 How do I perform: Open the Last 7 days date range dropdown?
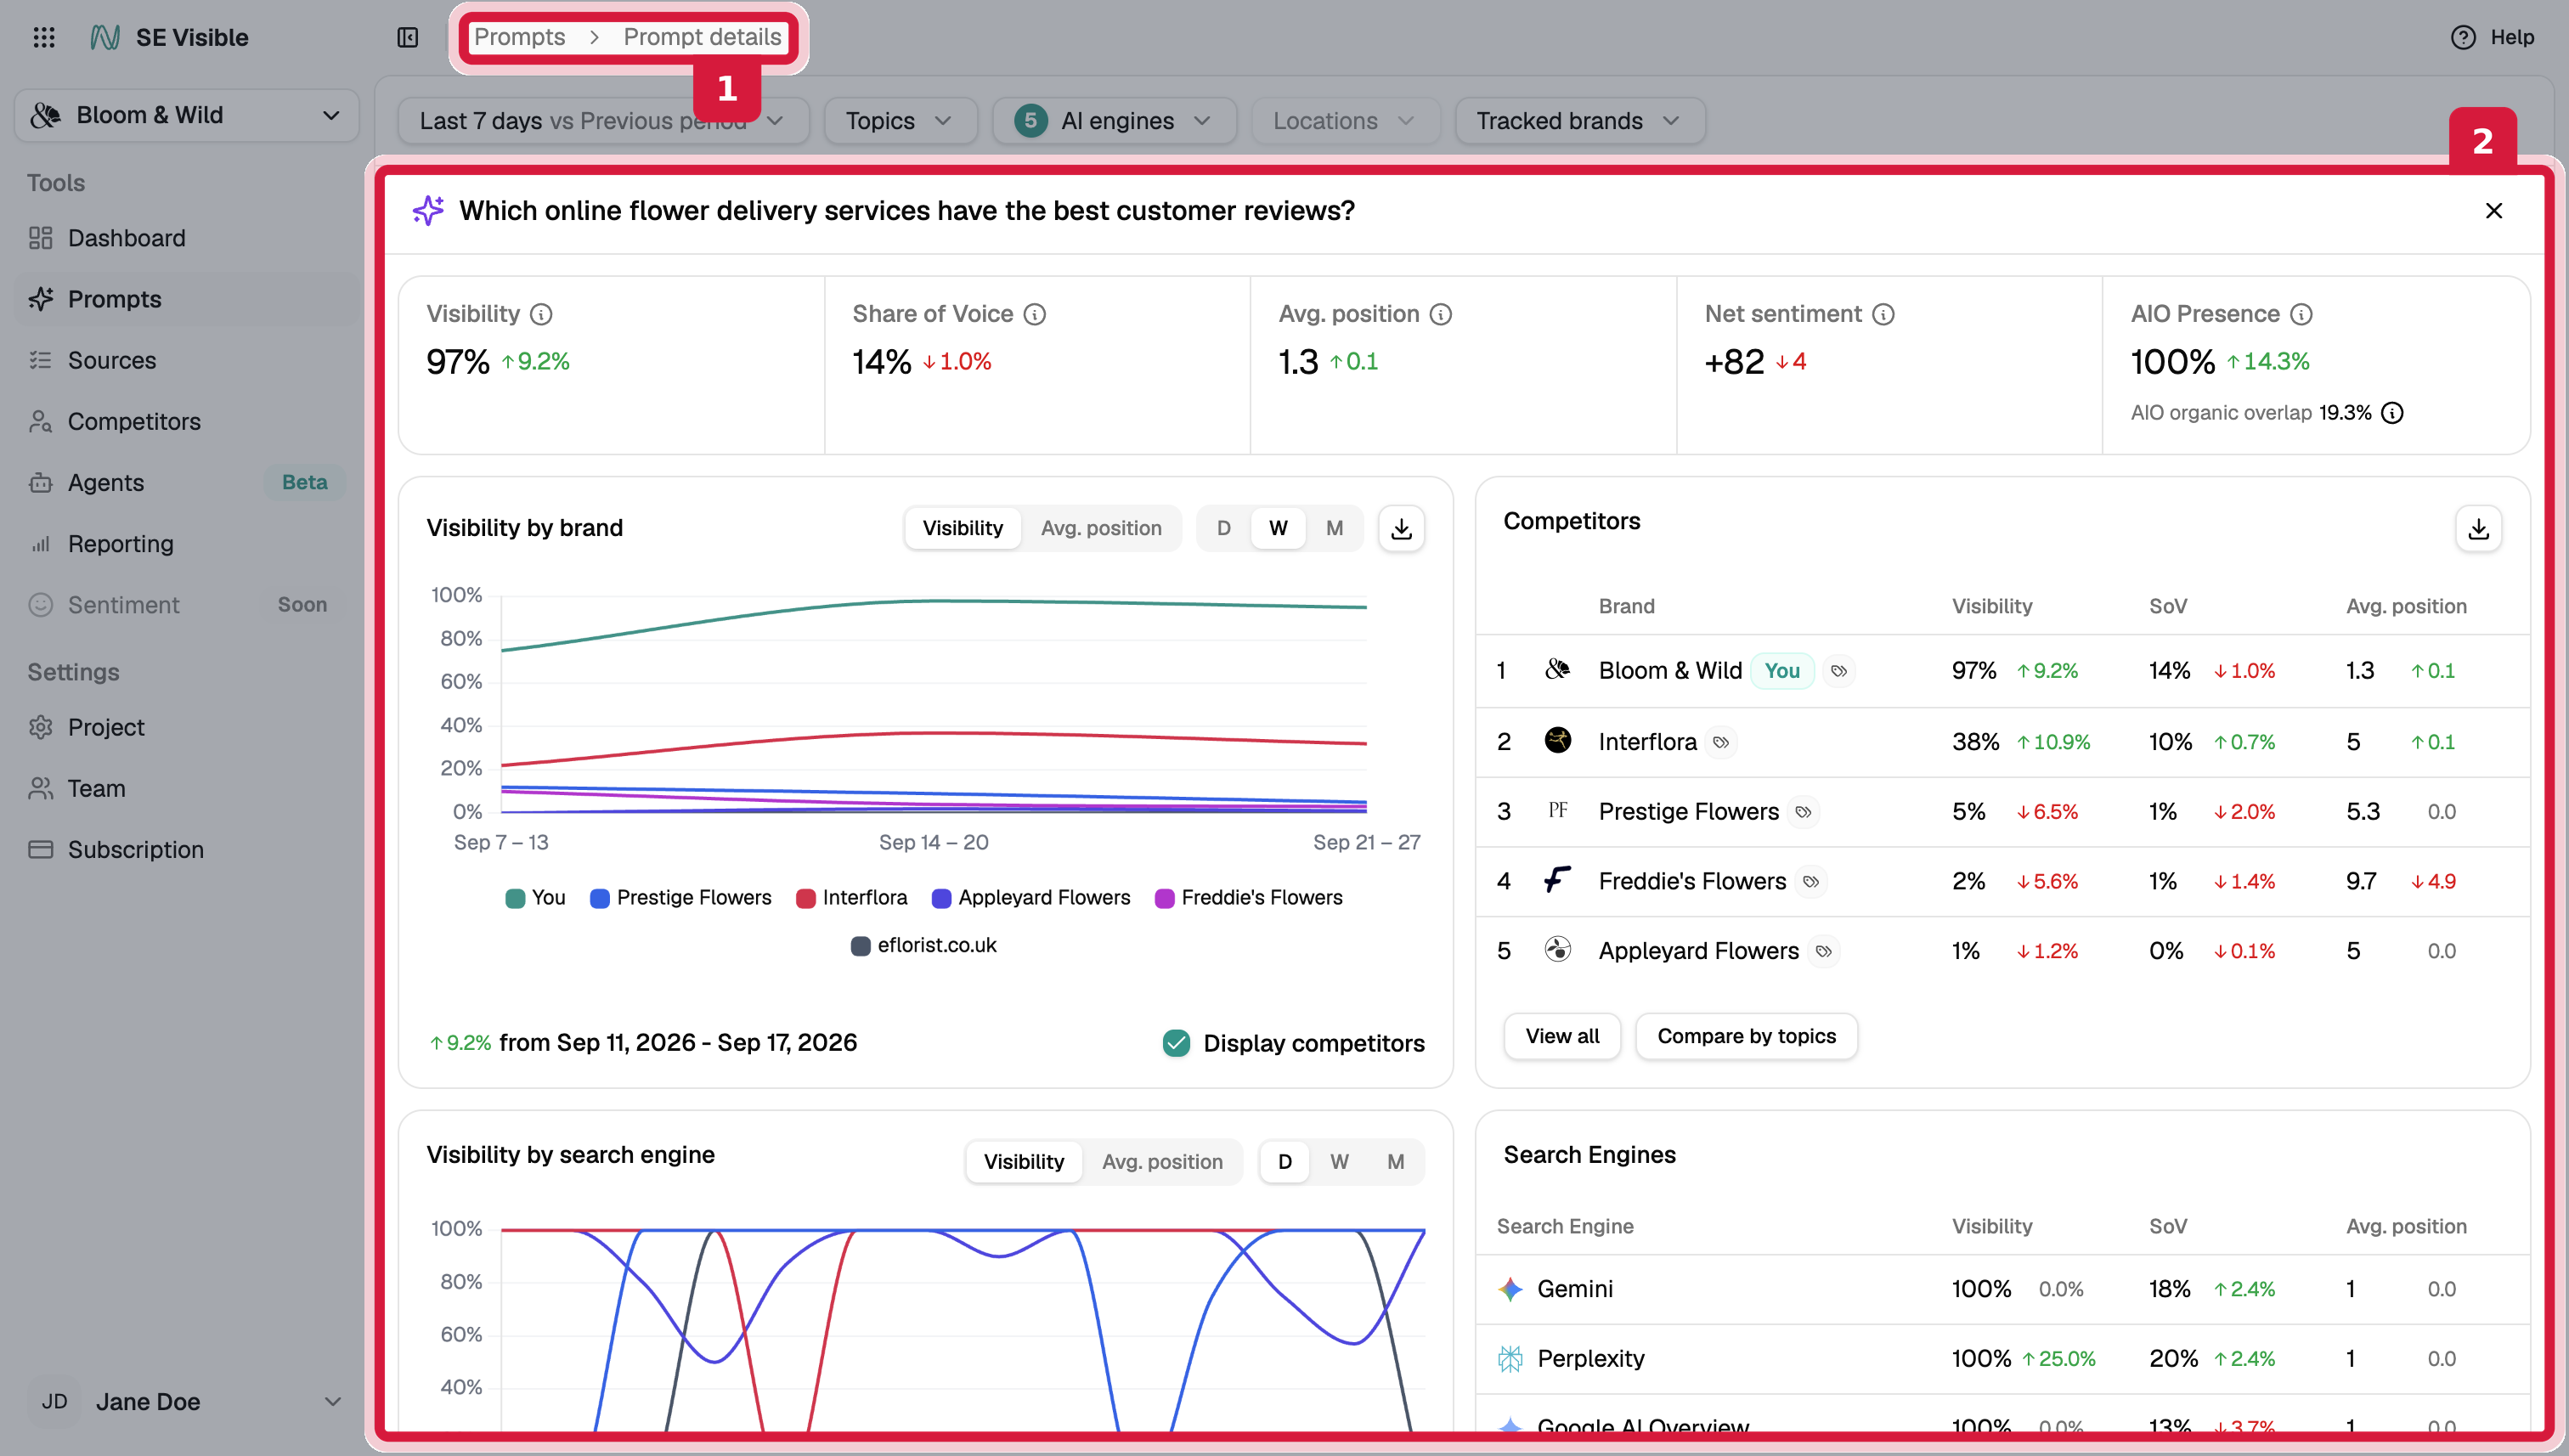coord(603,121)
